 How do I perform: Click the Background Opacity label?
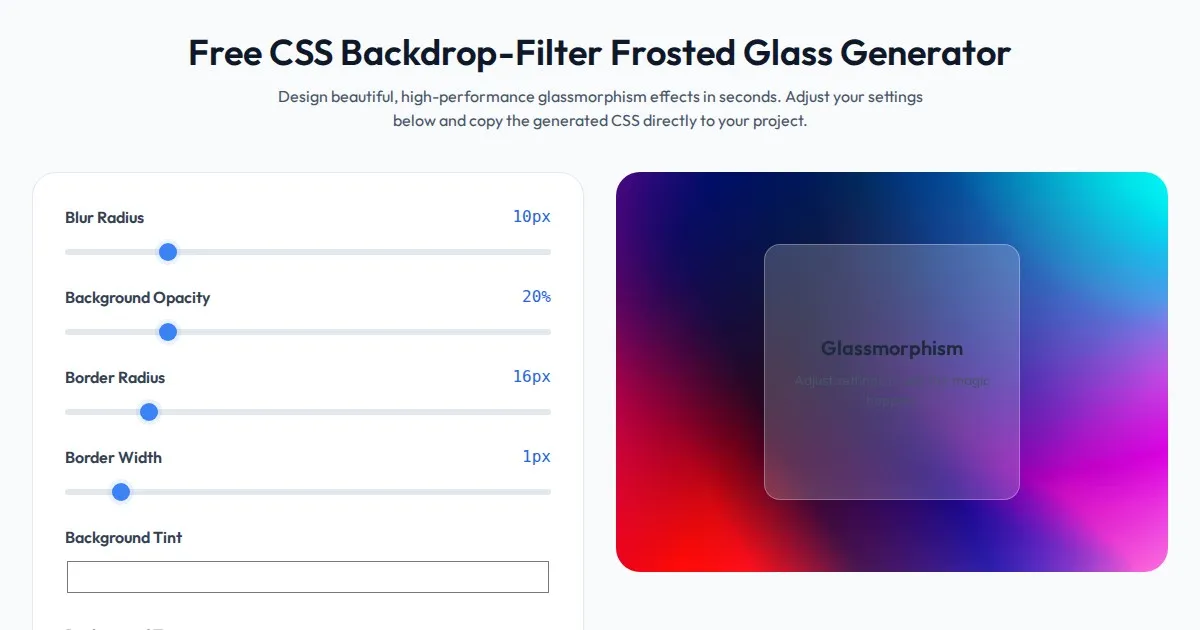pos(138,298)
